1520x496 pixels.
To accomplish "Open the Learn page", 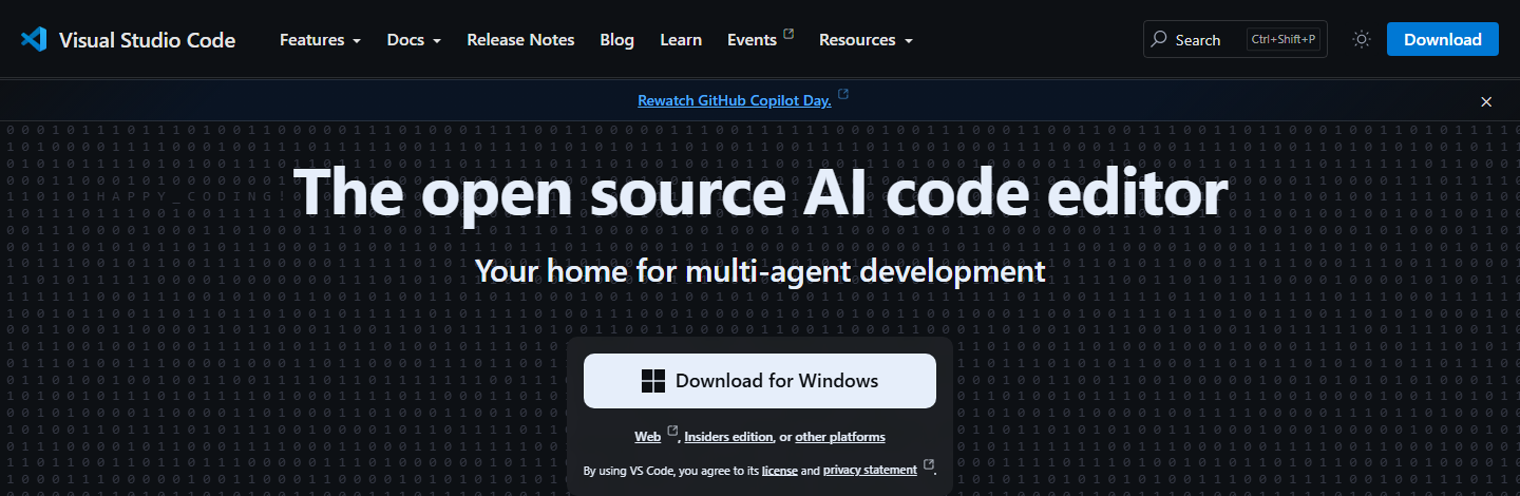I will tap(681, 40).
